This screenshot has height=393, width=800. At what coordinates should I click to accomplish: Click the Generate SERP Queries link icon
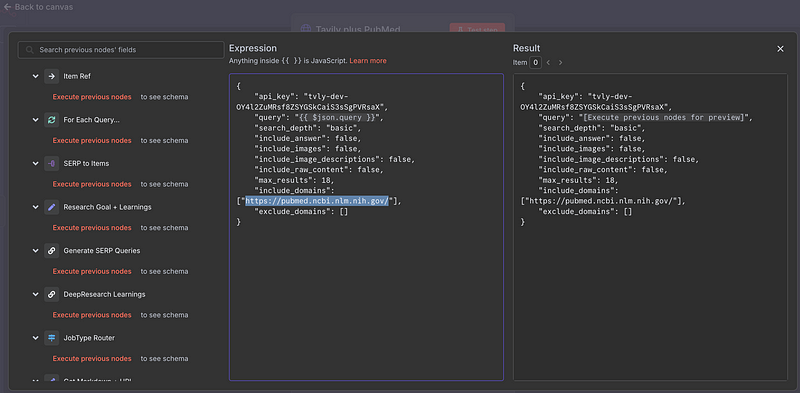coord(52,251)
